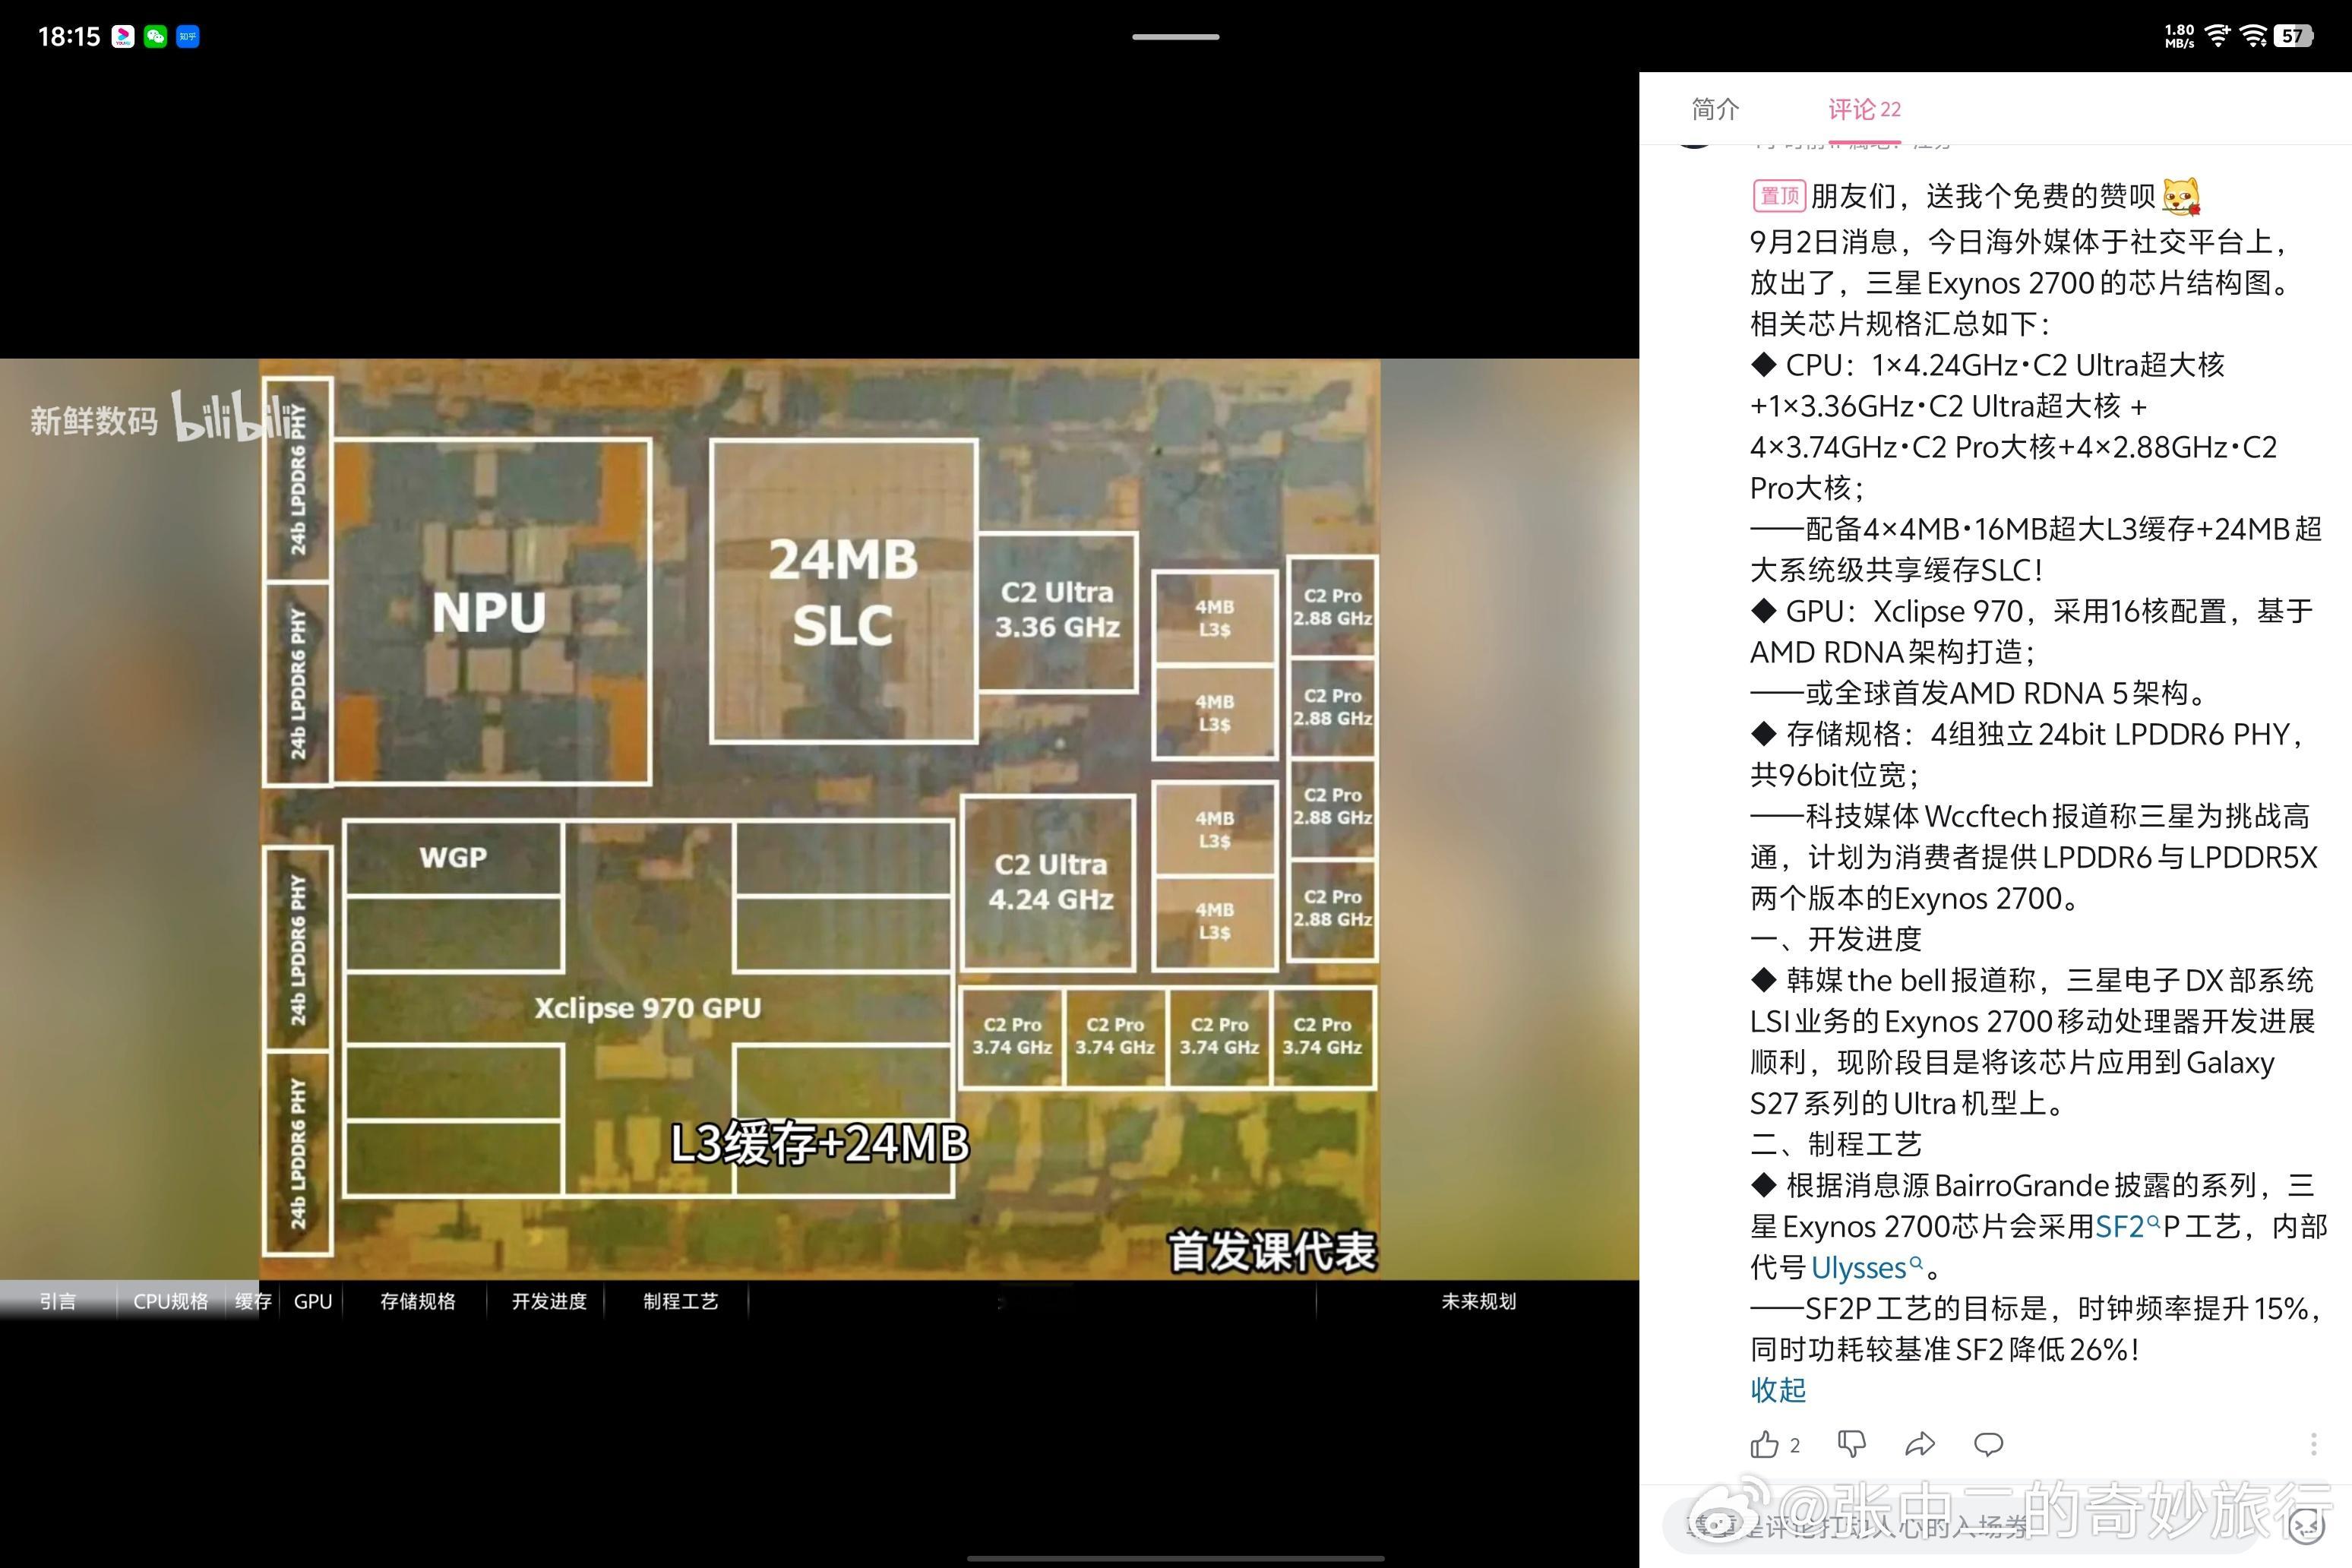Screen dimensions: 2352x1568
Task: Collapse the comment with 收起
Action: tap(1778, 1390)
